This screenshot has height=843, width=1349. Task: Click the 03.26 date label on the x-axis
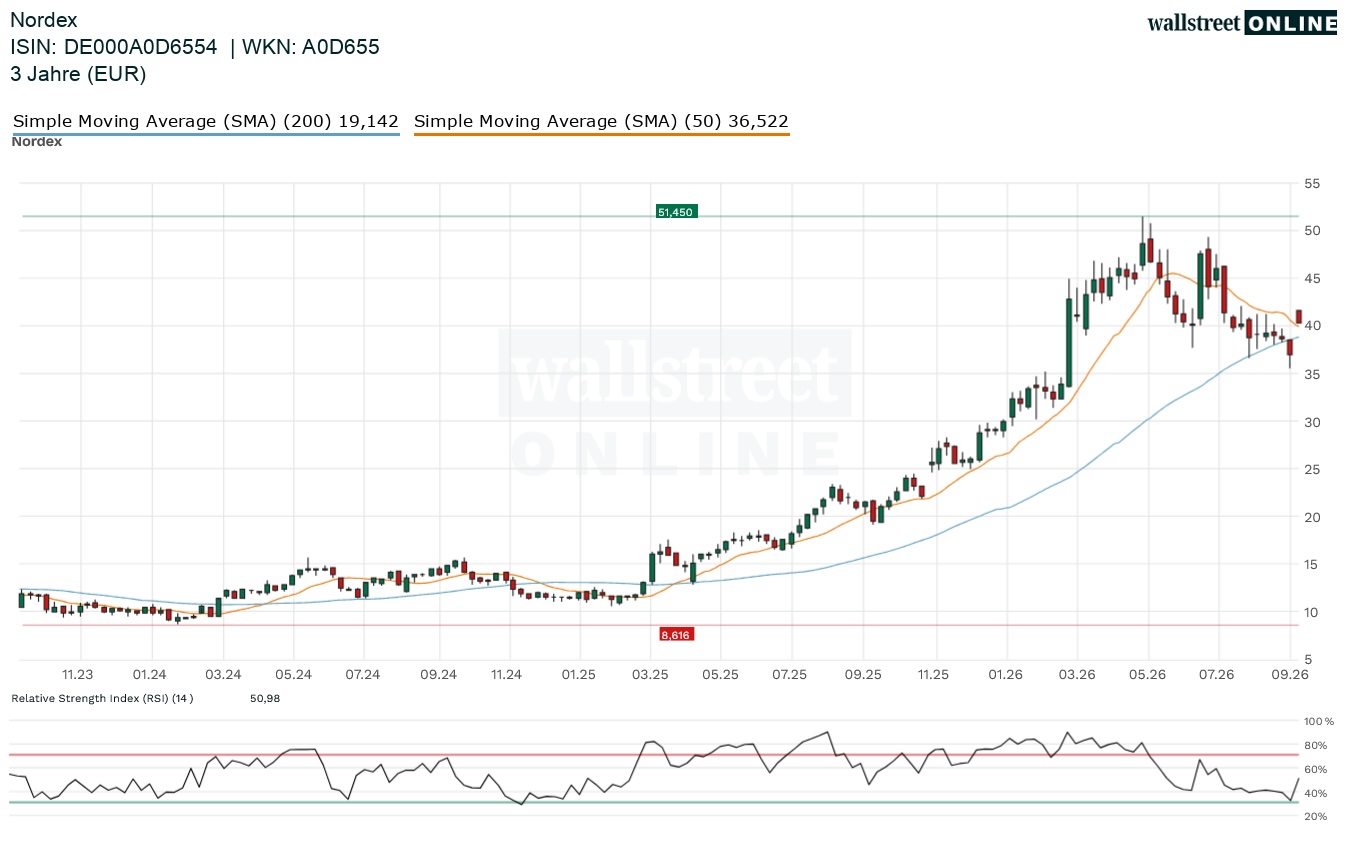click(1076, 675)
